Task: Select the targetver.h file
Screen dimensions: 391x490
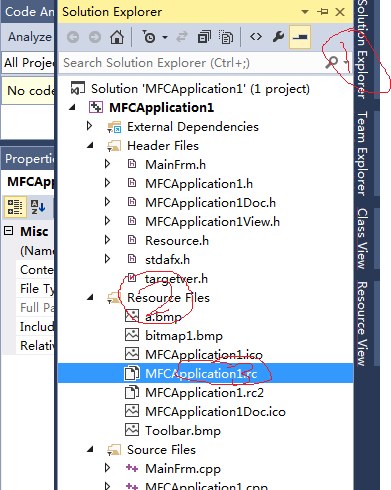Action: [176, 279]
